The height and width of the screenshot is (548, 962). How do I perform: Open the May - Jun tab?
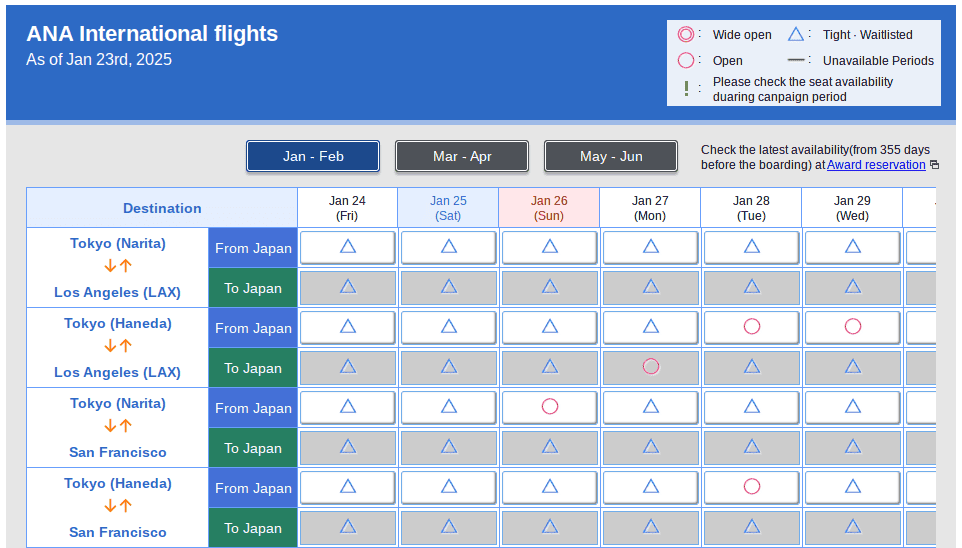pyautogui.click(x=611, y=156)
